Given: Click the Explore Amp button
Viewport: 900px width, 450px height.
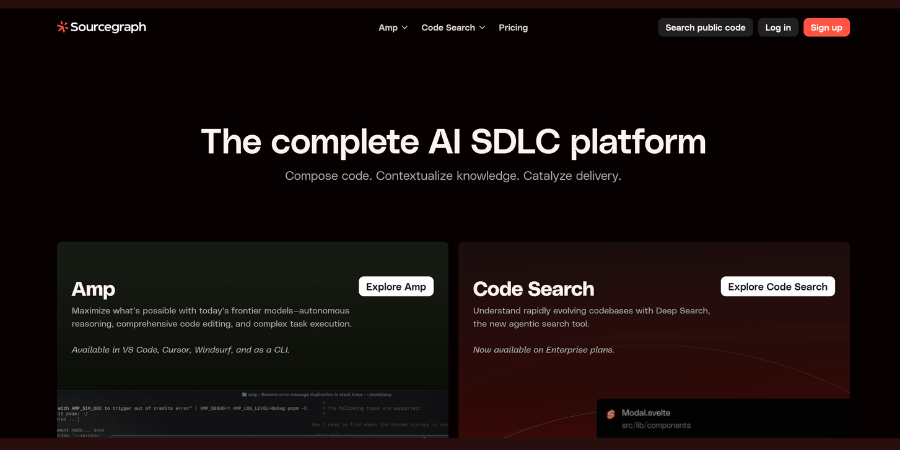Looking at the screenshot, I should 396,287.
